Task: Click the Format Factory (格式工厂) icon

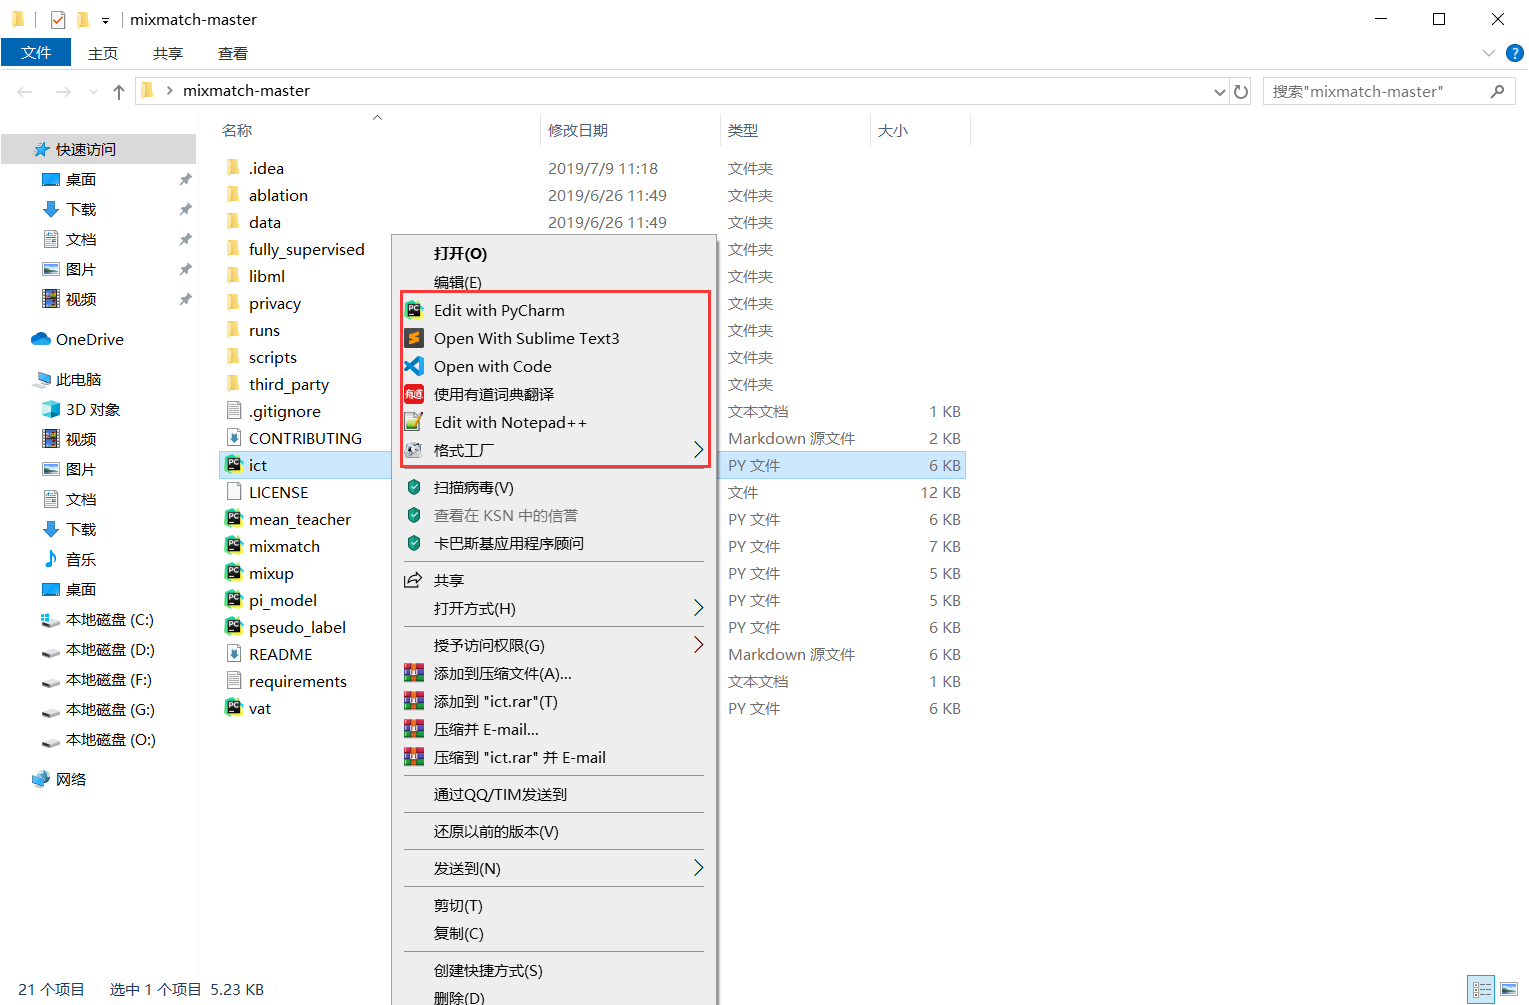Action: [x=414, y=450]
